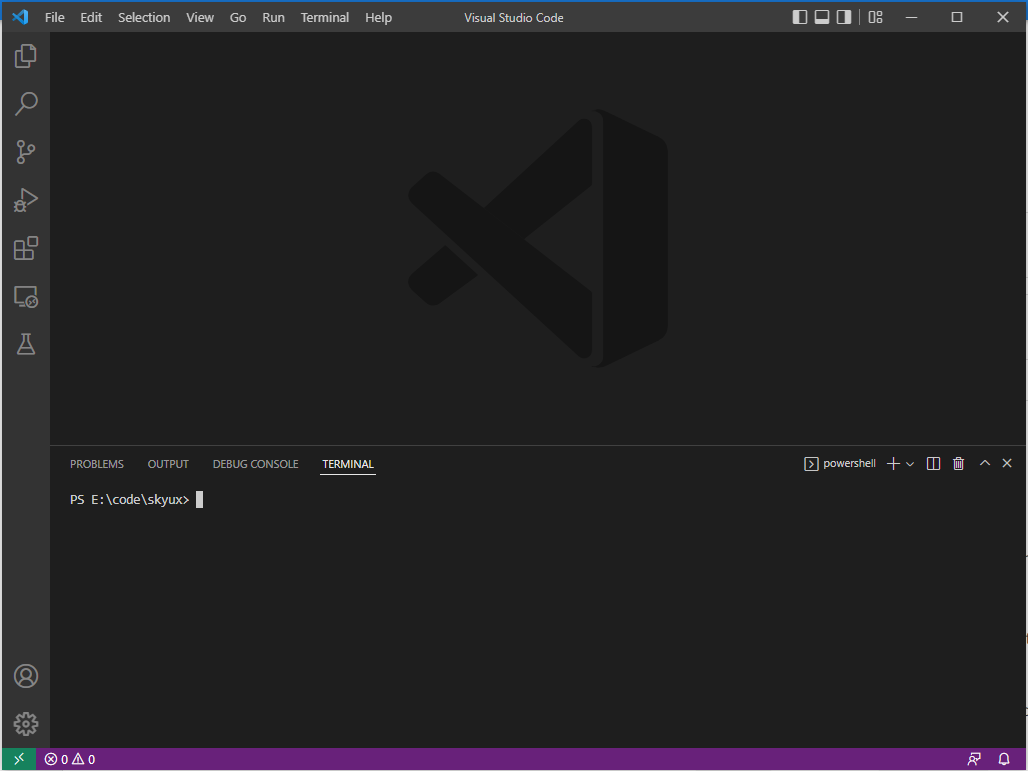This screenshot has width=1028, height=771.
Task: Open Run and Debug view
Action: (x=26, y=200)
